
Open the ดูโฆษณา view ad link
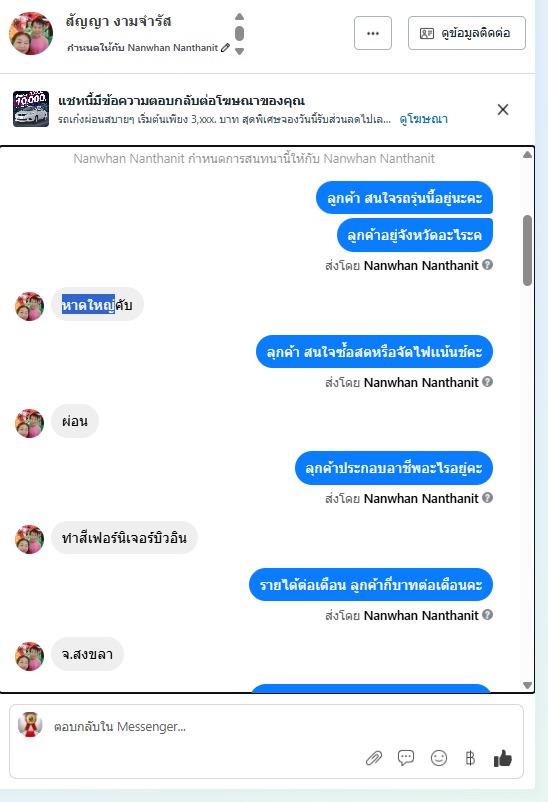424,119
